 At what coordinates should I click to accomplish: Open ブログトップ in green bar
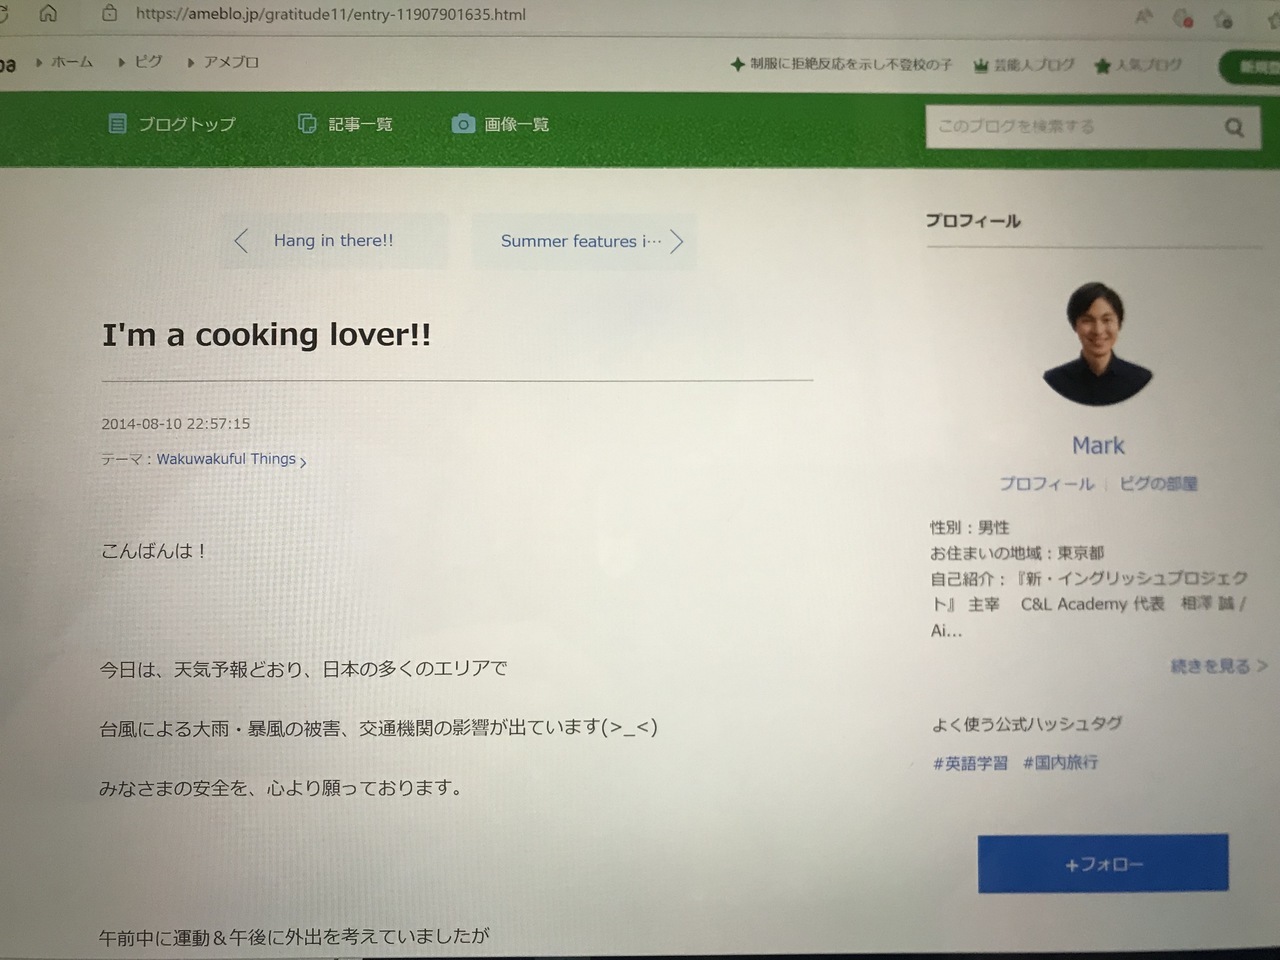pyautogui.click(x=172, y=124)
